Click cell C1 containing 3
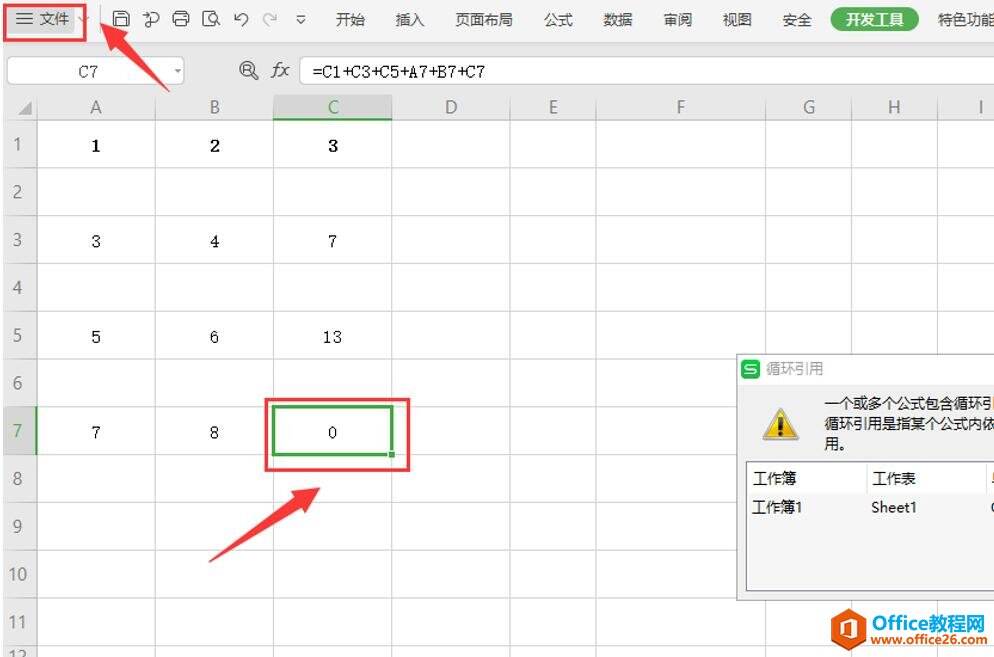The height and width of the screenshot is (657, 994). click(x=333, y=145)
